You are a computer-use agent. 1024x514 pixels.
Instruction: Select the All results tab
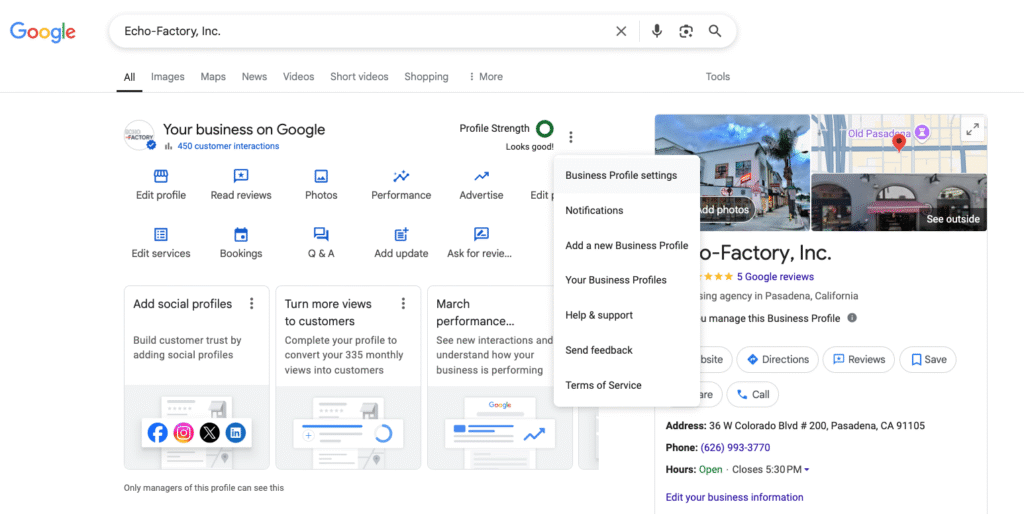[129, 77]
